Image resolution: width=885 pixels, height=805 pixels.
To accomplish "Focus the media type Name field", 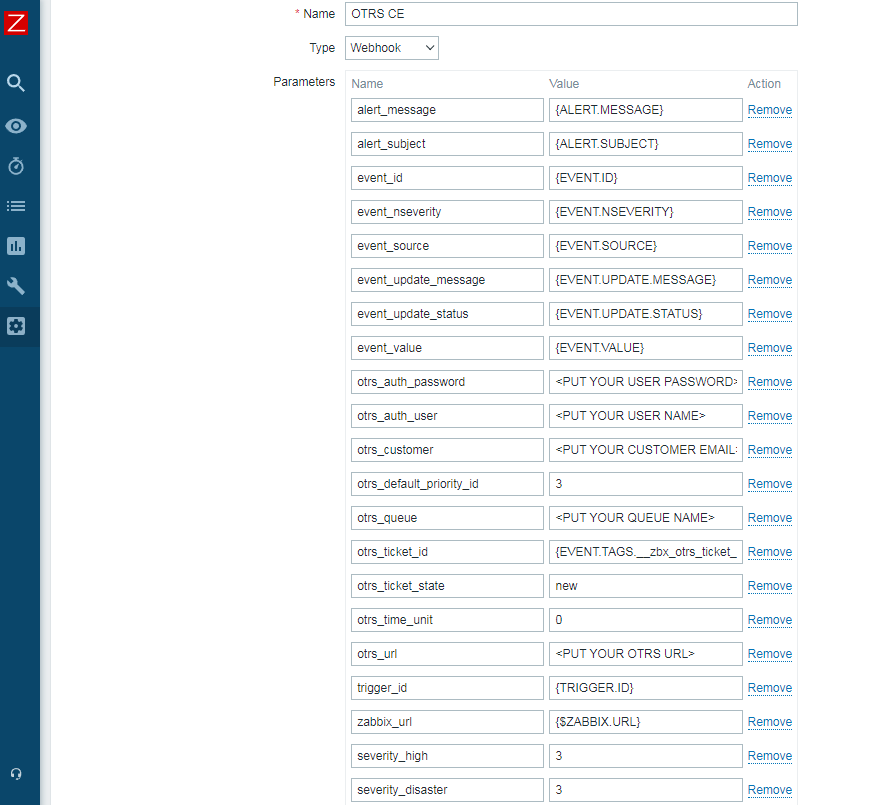I will (571, 13).
